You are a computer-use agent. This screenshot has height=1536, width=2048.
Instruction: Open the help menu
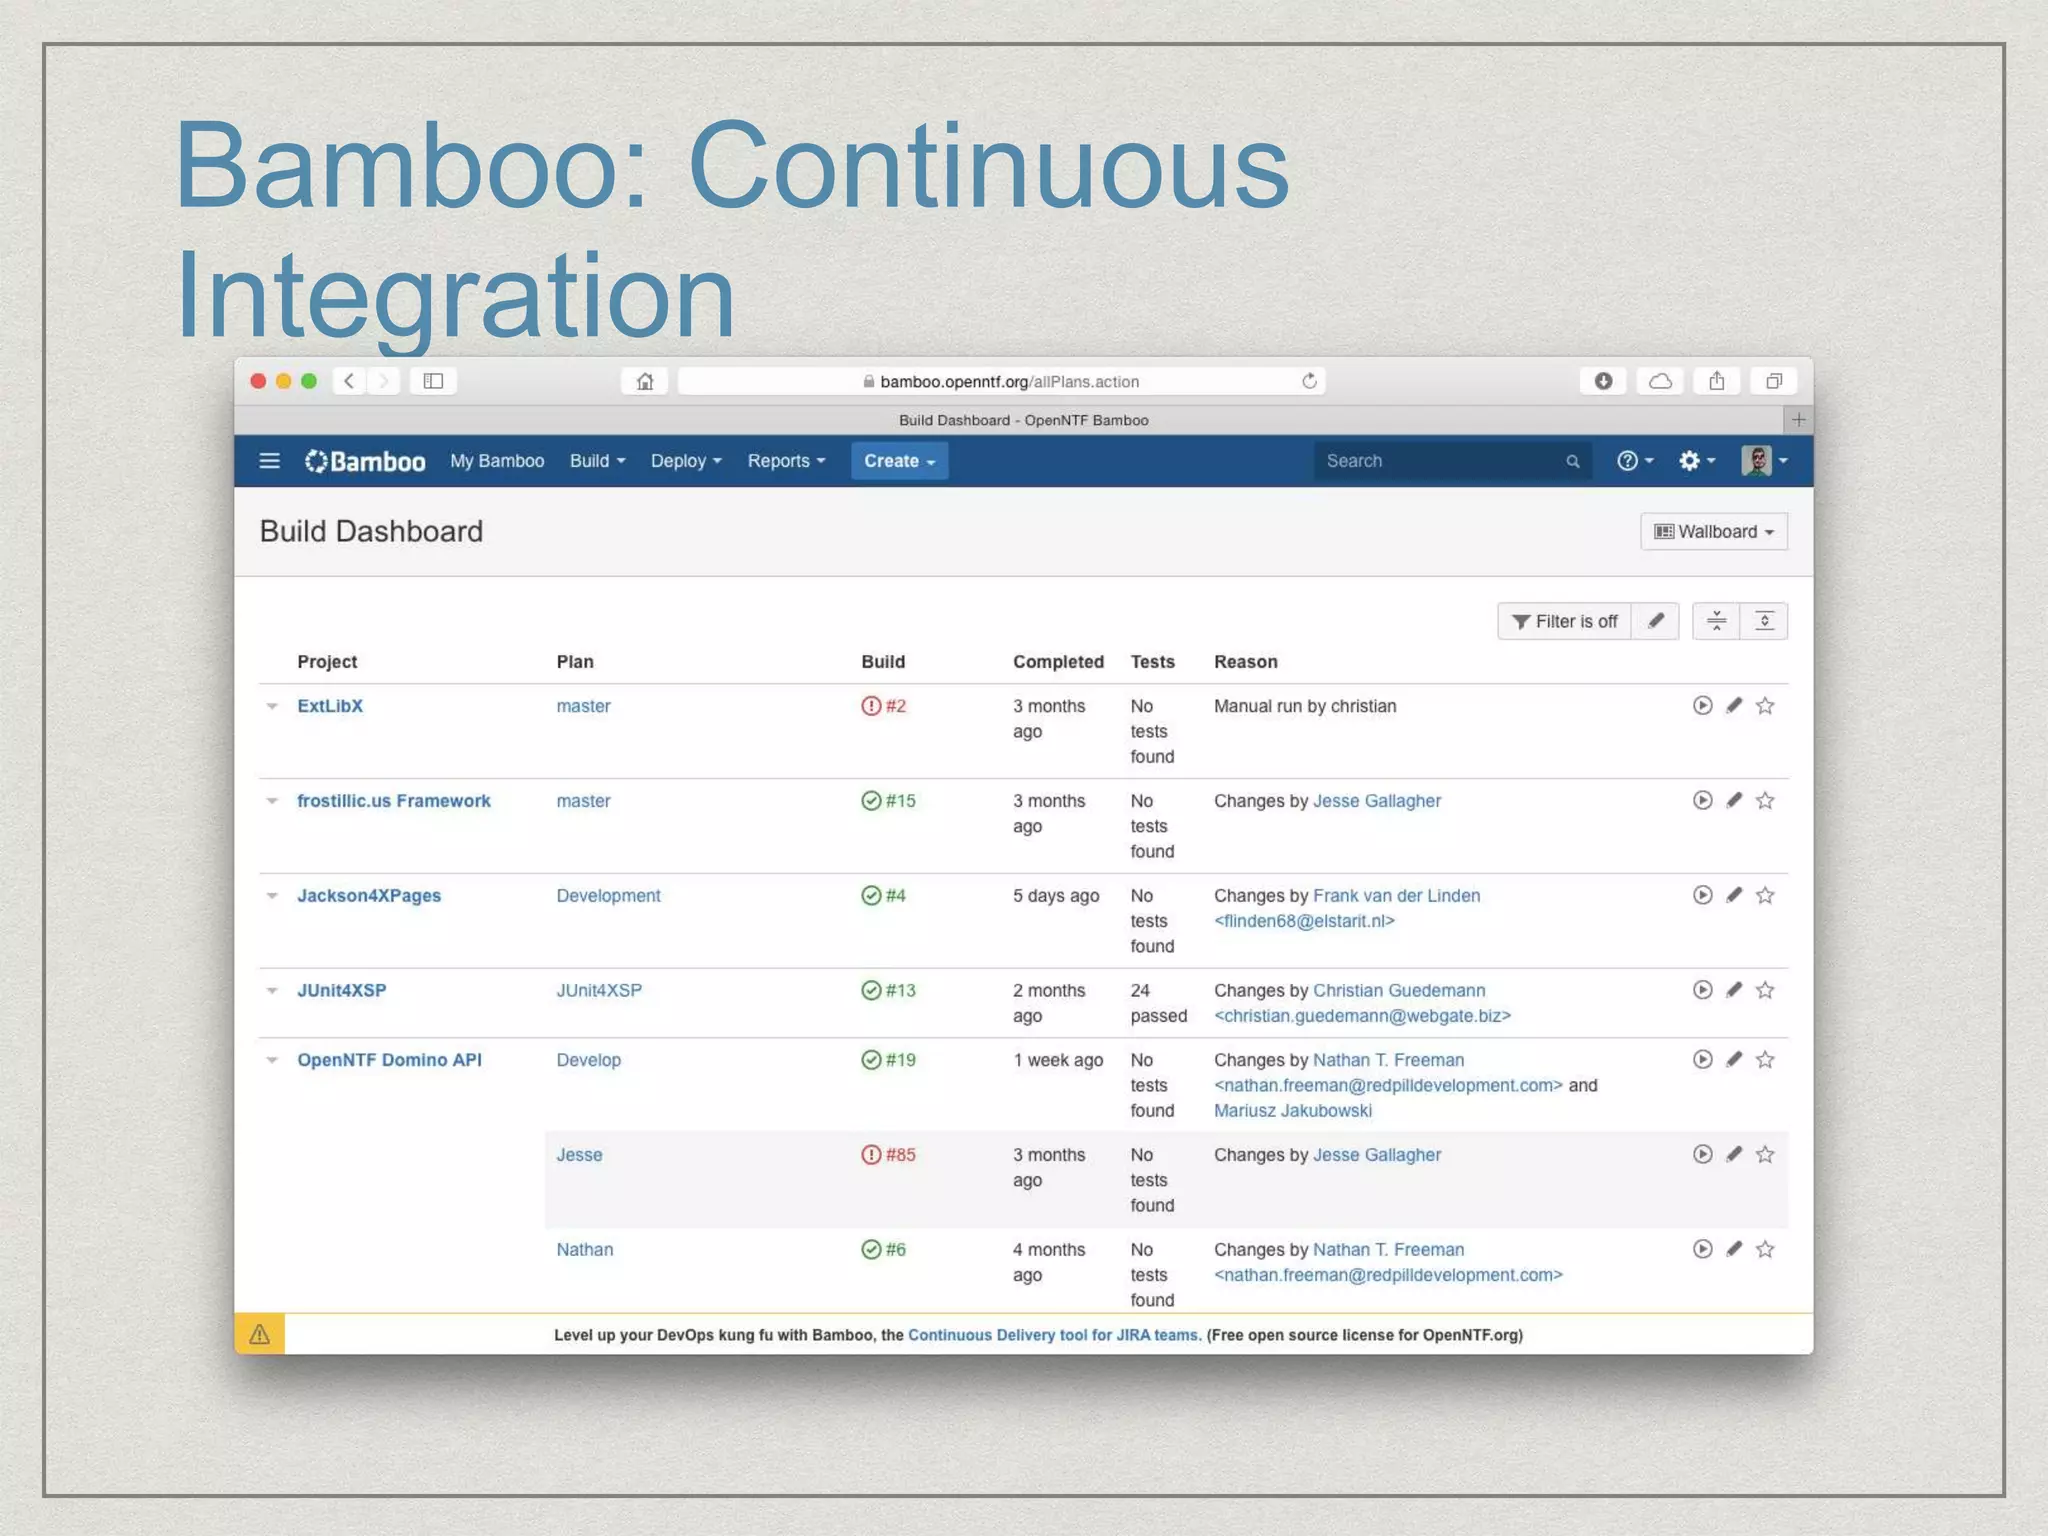click(1635, 461)
